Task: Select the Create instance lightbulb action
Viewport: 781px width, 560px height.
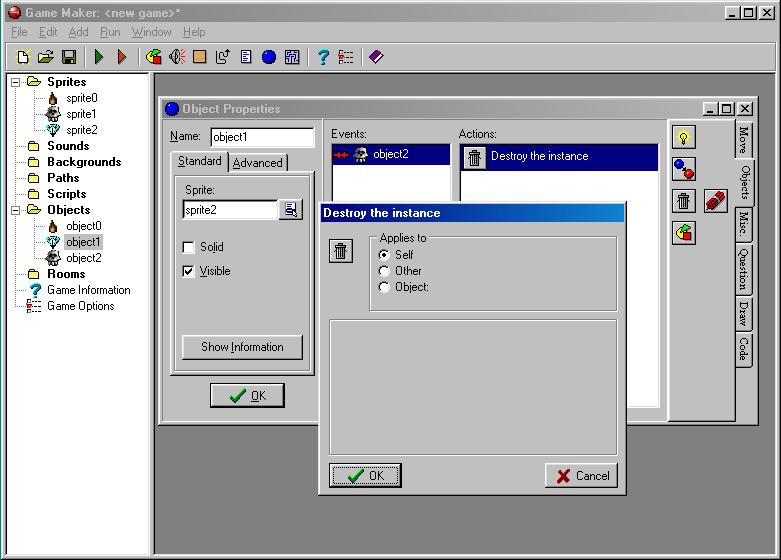Action: coord(684,137)
